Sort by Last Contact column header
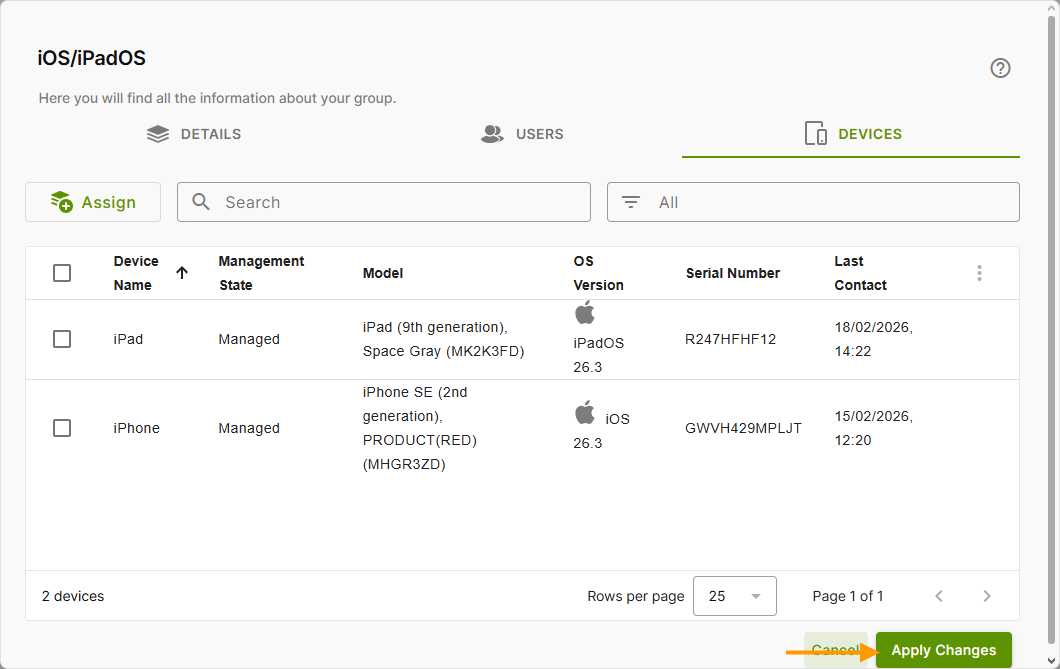This screenshot has height=669, width=1060. click(860, 273)
